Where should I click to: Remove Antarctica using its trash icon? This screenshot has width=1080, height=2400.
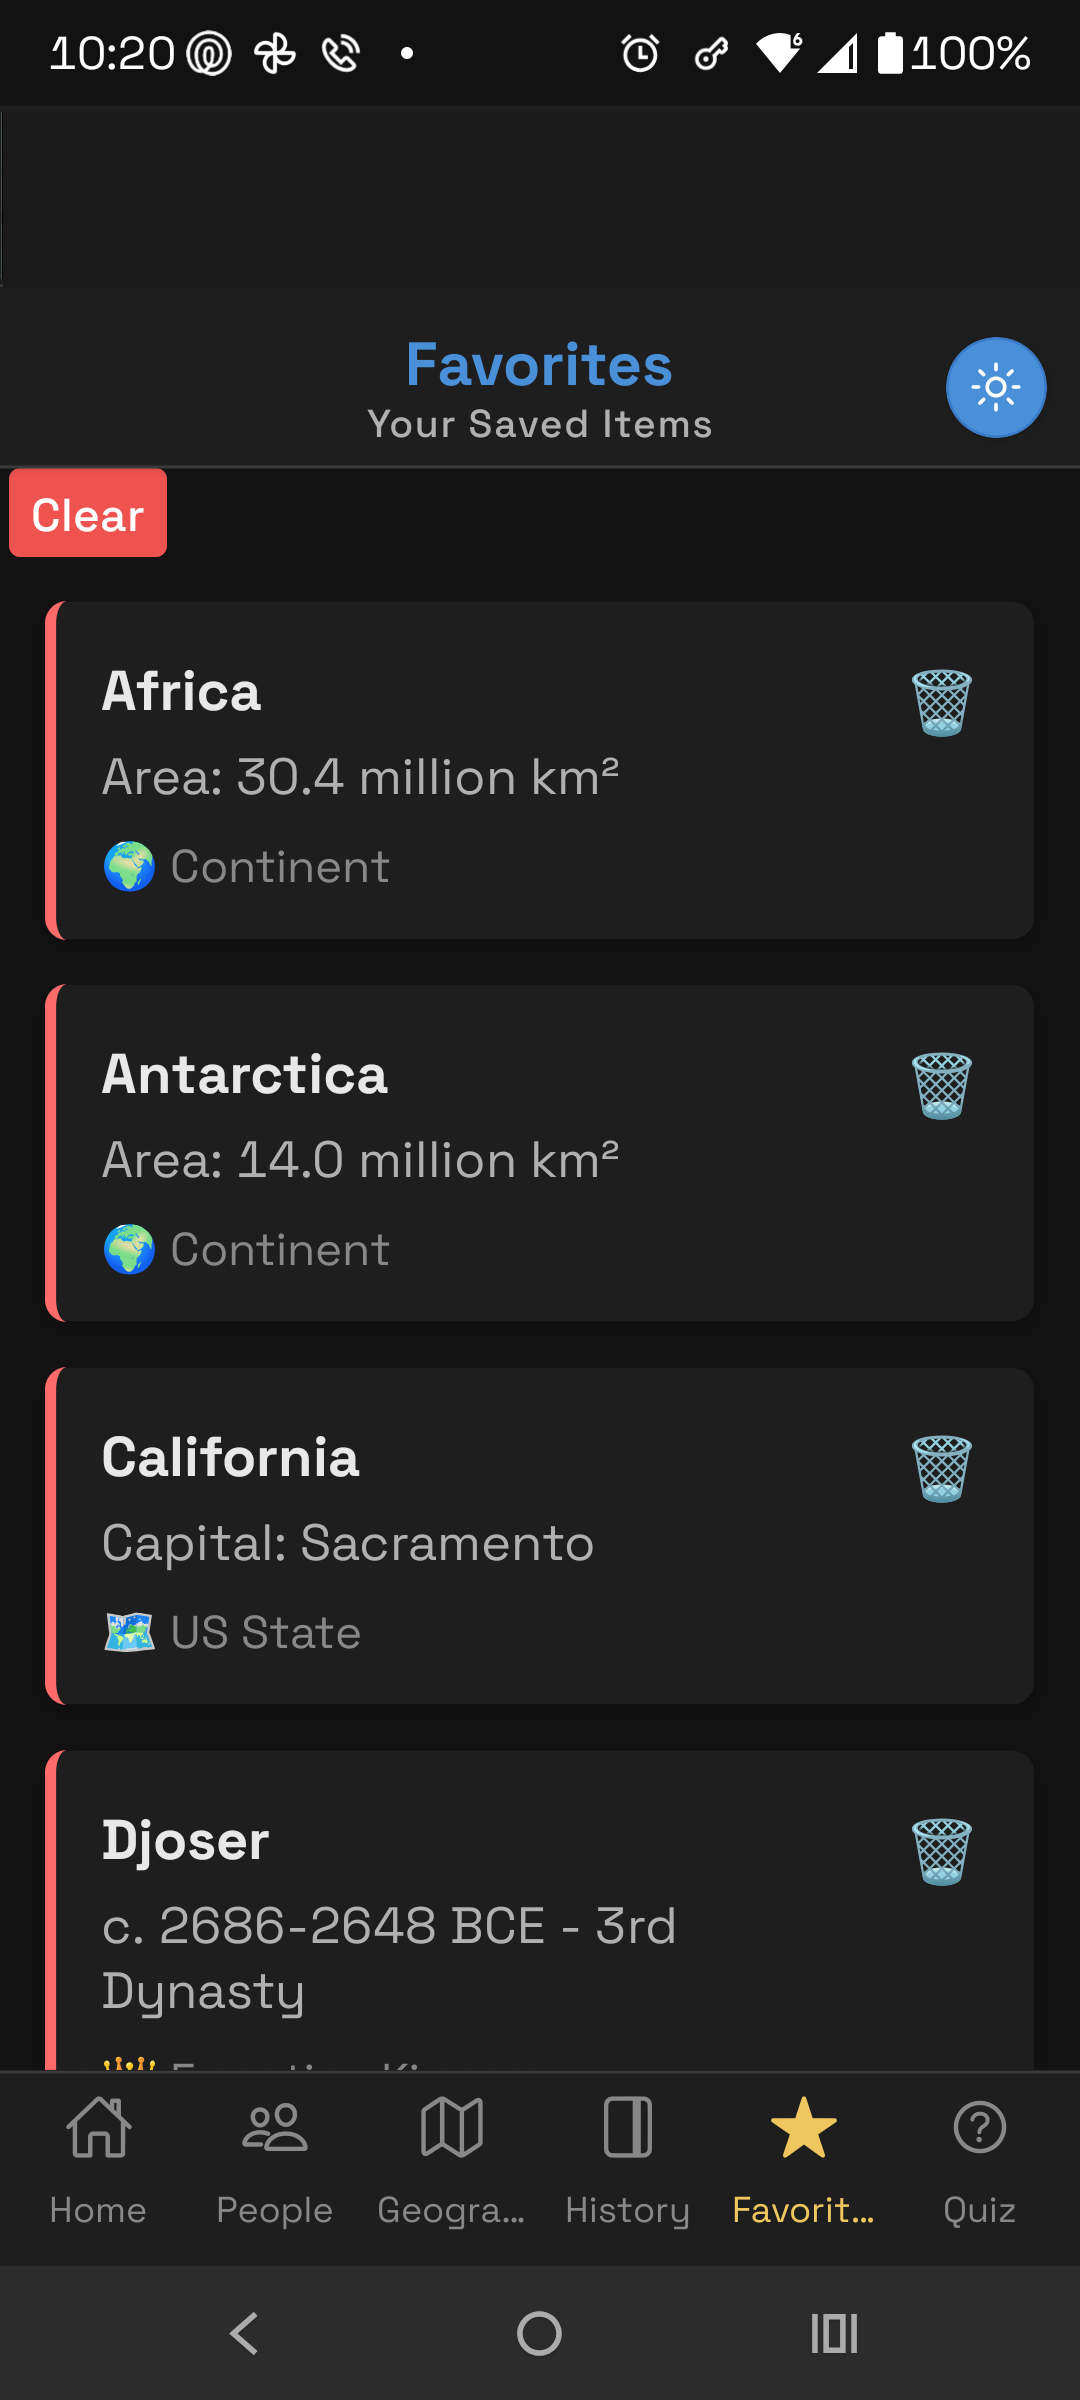[x=941, y=1086]
